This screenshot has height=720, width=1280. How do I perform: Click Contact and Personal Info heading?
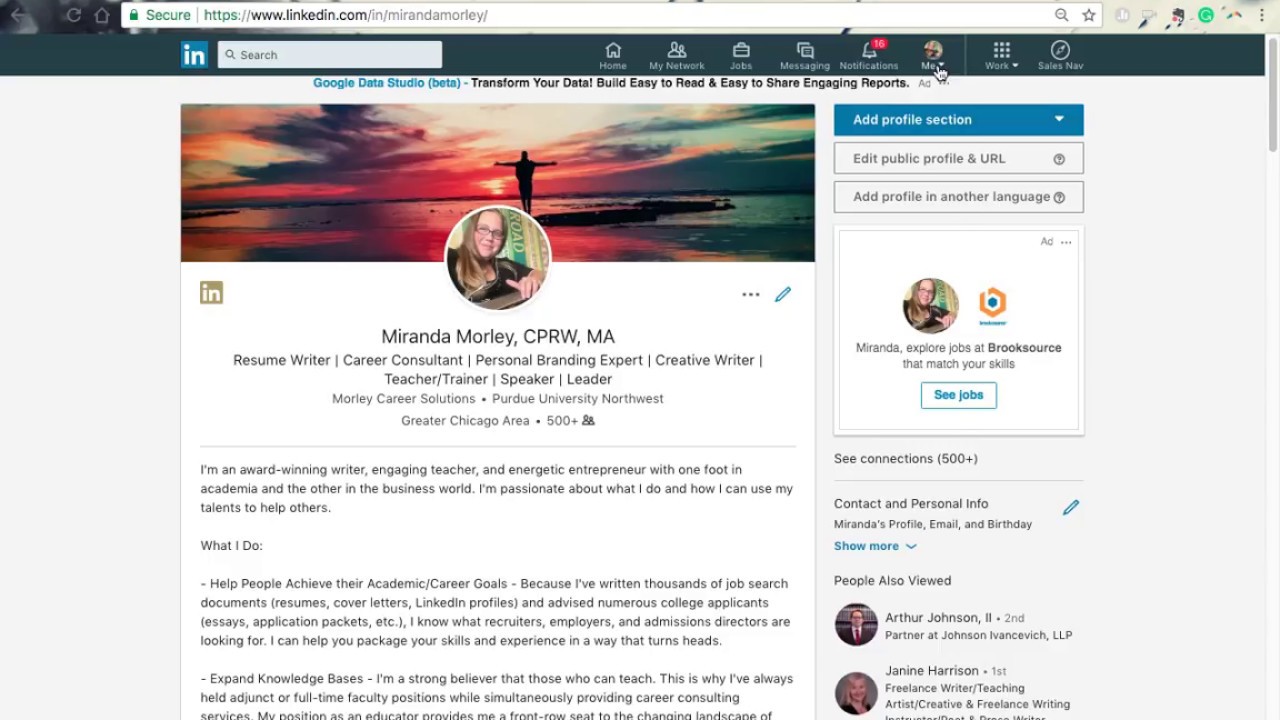click(911, 504)
